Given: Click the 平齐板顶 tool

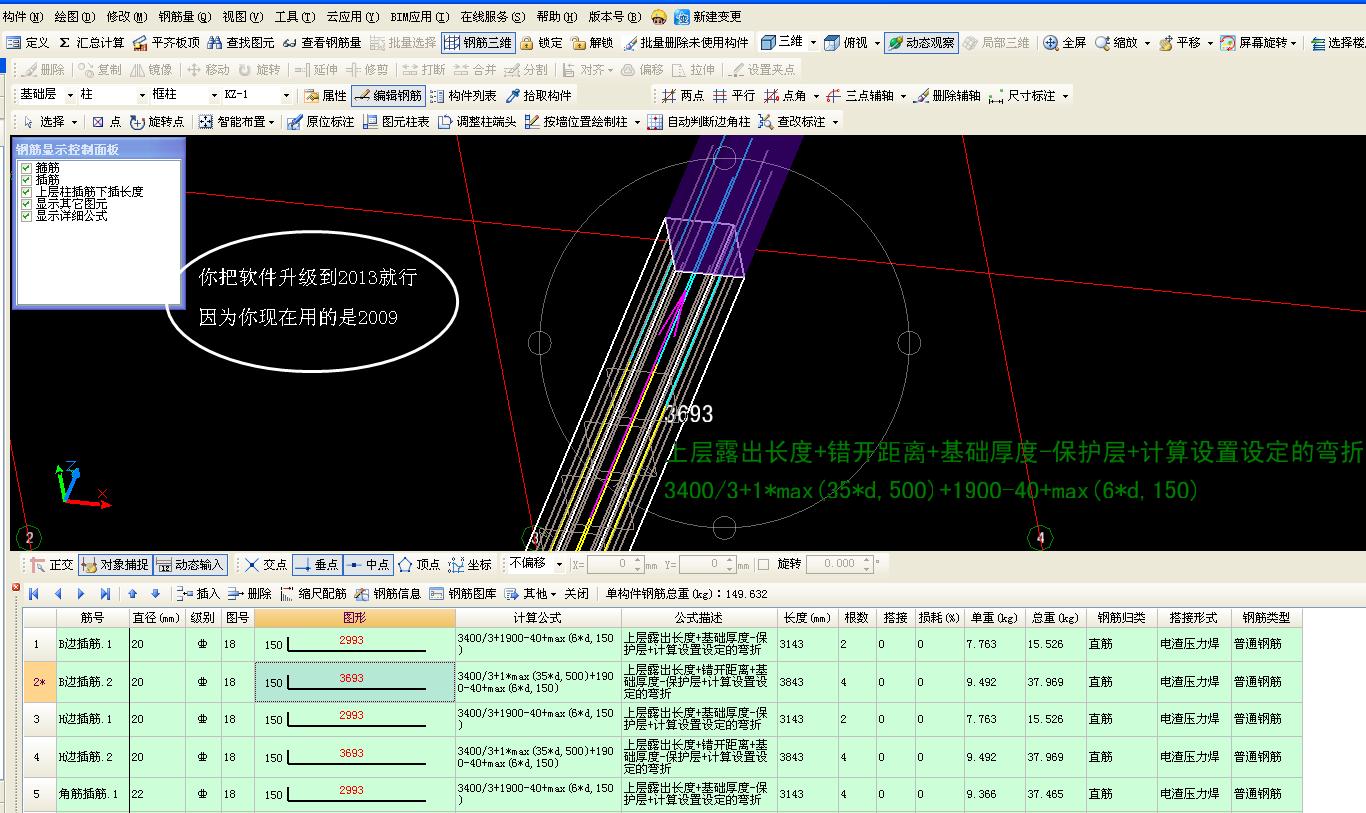Looking at the screenshot, I should coord(166,43).
